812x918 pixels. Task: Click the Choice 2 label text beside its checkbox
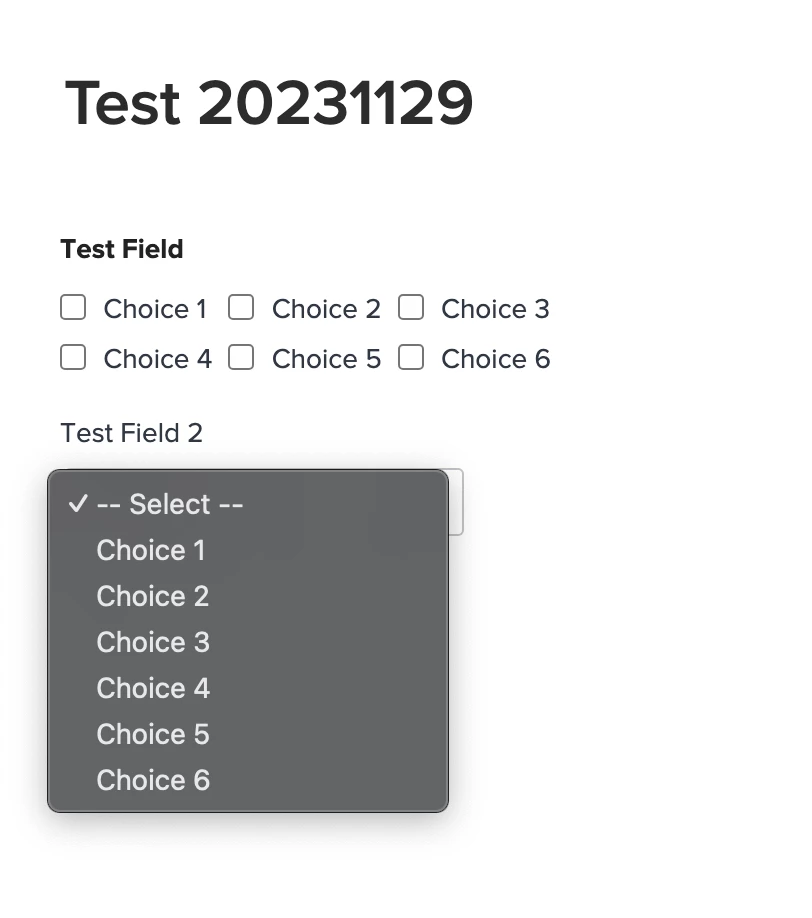click(x=326, y=309)
